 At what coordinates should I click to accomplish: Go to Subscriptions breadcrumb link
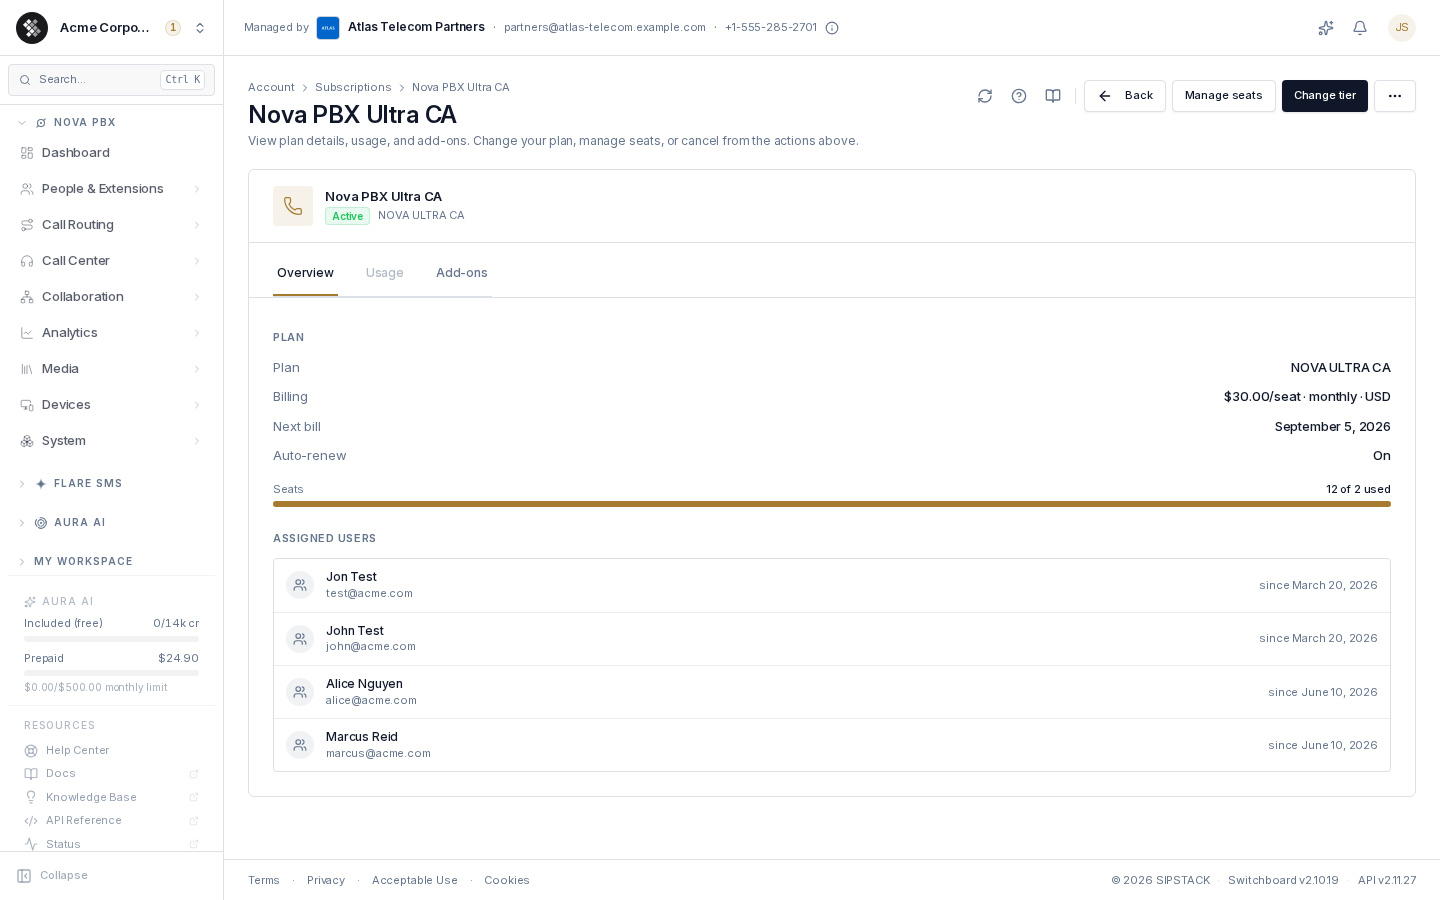pyautogui.click(x=353, y=88)
